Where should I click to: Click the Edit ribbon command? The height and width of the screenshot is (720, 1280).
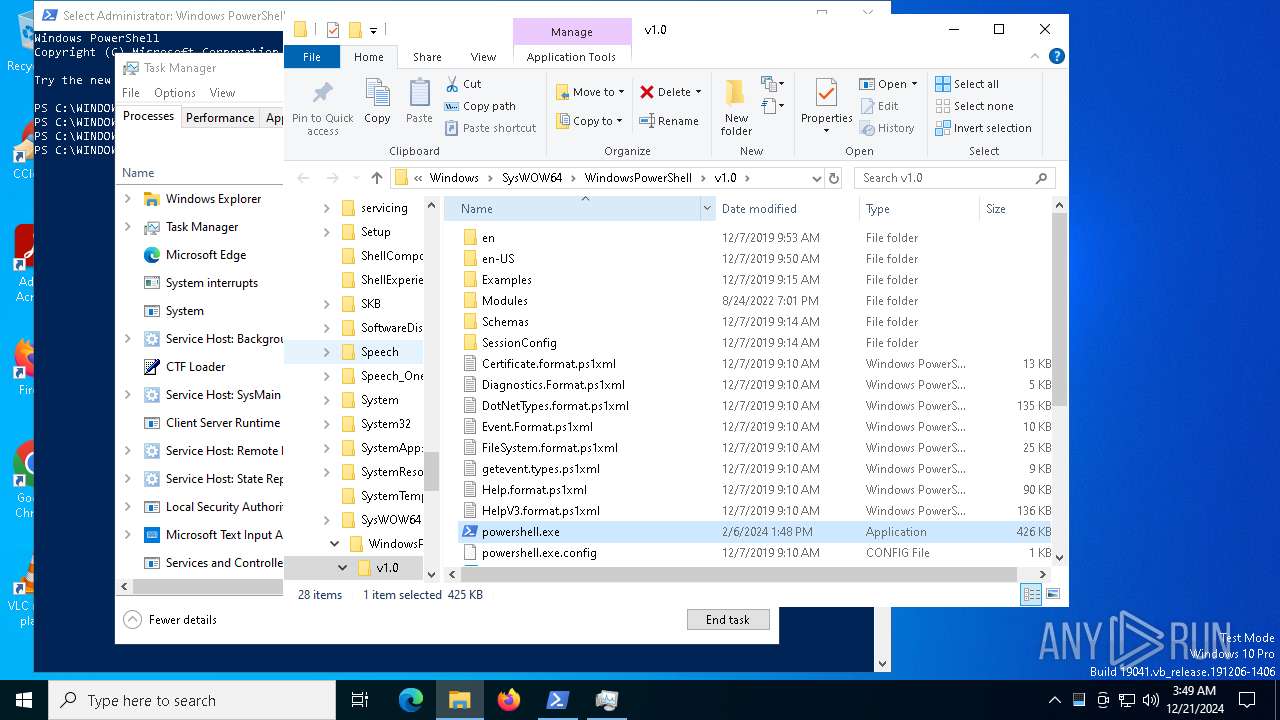[x=879, y=106]
